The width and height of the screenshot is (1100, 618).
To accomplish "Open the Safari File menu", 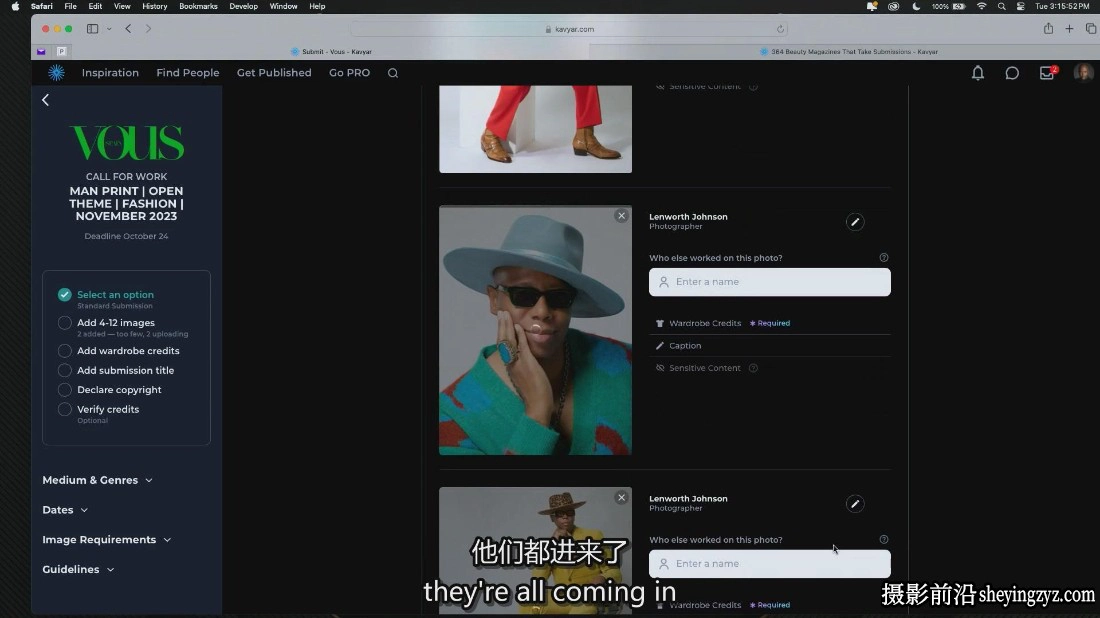I will point(70,6).
